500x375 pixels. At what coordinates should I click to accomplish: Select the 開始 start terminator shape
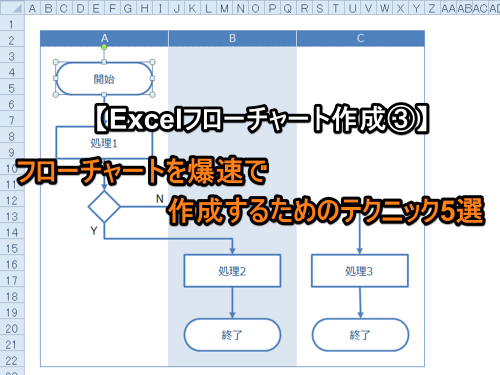click(x=104, y=79)
